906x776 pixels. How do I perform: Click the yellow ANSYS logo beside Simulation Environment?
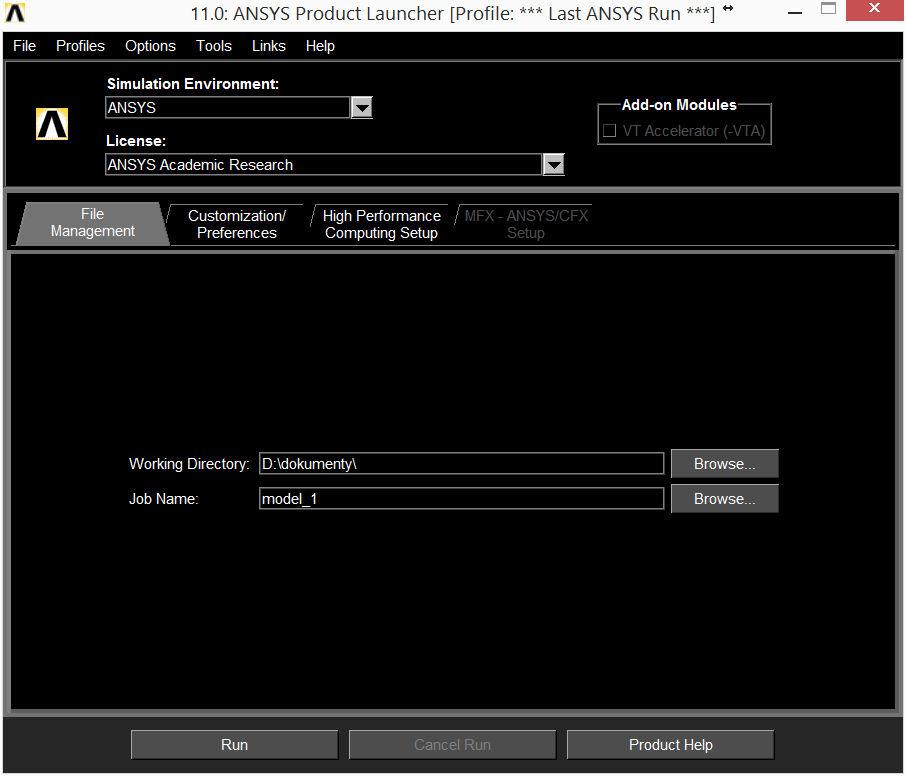[52, 124]
